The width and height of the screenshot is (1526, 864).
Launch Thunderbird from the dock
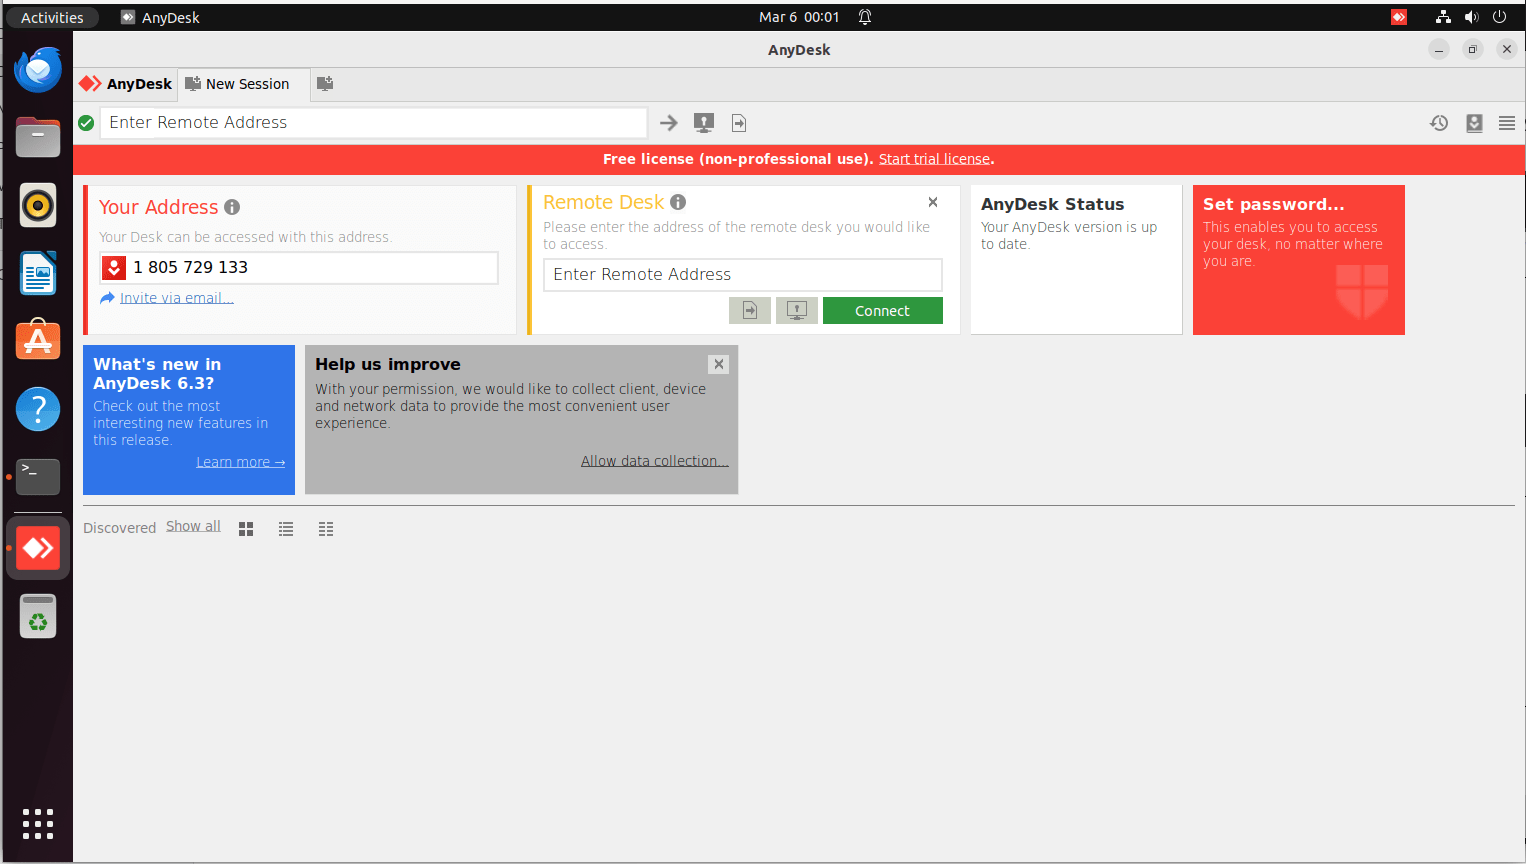pyautogui.click(x=38, y=70)
